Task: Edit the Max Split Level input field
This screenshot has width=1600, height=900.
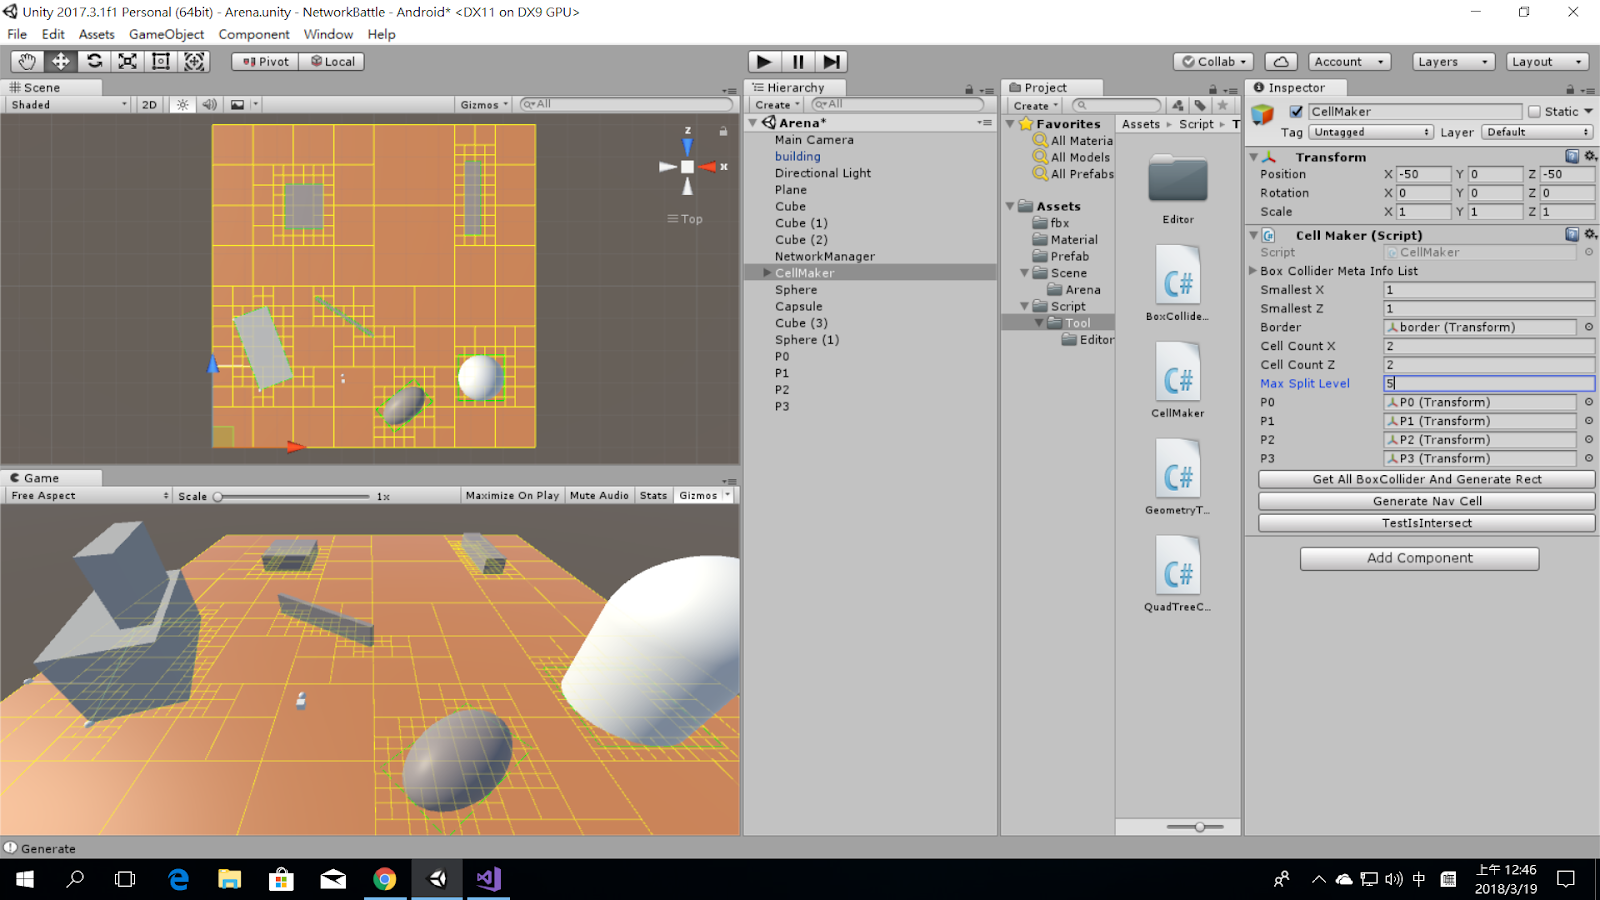Action: 1487,383
